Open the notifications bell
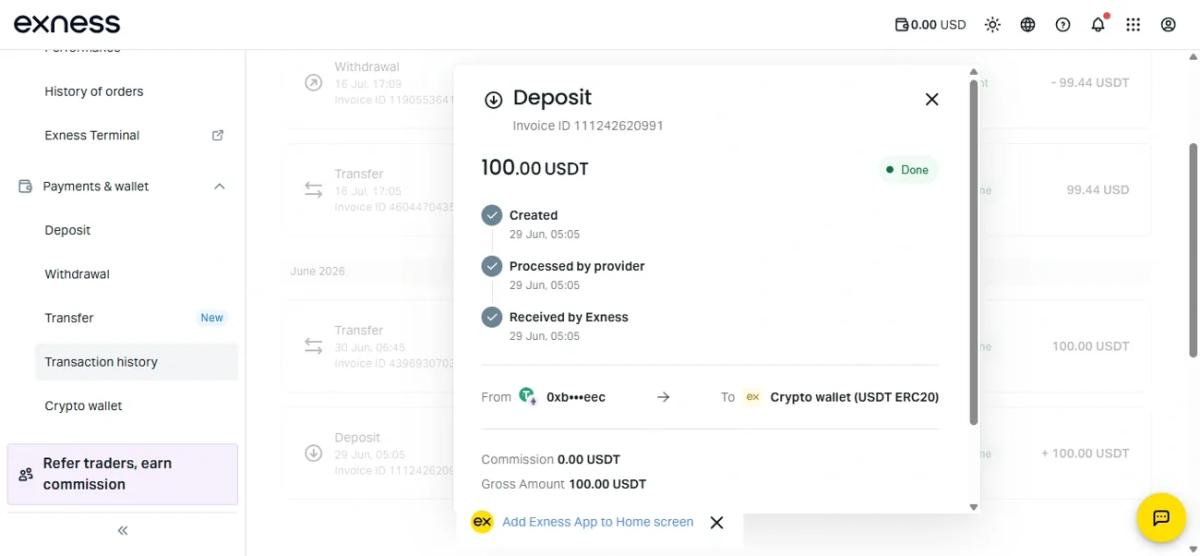 (x=1098, y=24)
